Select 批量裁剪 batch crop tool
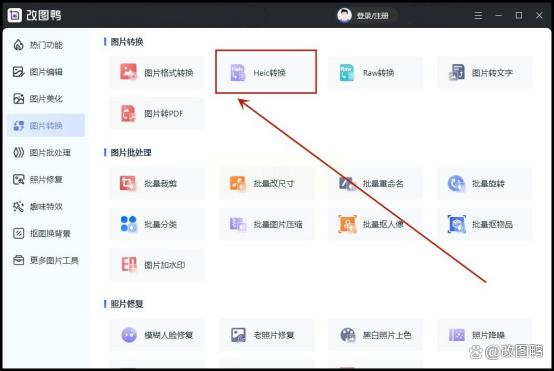The height and width of the screenshot is (371, 554). coord(157,183)
